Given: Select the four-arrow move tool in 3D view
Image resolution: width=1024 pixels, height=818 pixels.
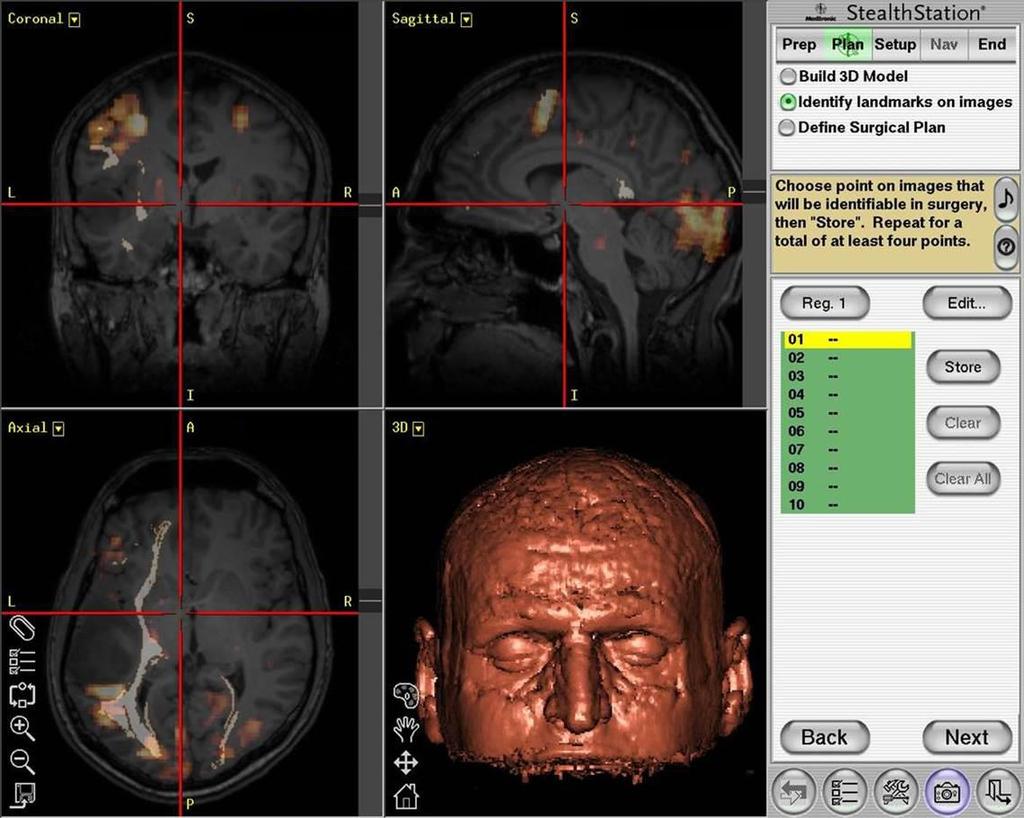Looking at the screenshot, I should (x=406, y=763).
